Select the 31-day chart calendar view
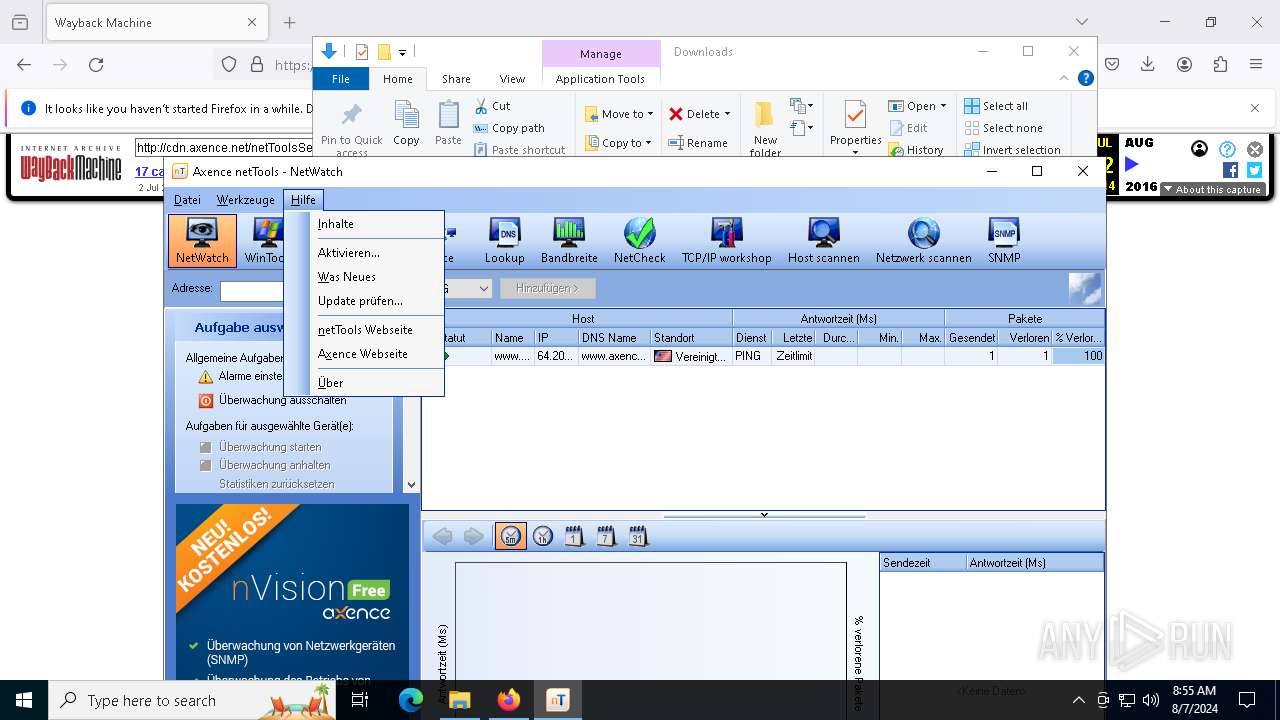Image resolution: width=1280 pixels, height=720 pixels. [x=638, y=537]
